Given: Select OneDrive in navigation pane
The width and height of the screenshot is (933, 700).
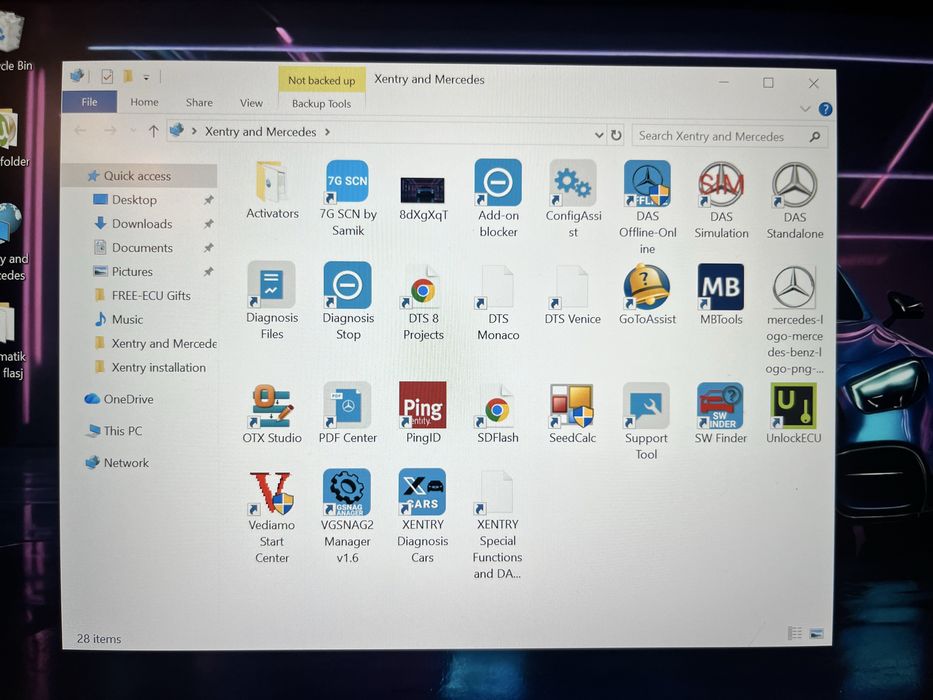Looking at the screenshot, I should 128,399.
